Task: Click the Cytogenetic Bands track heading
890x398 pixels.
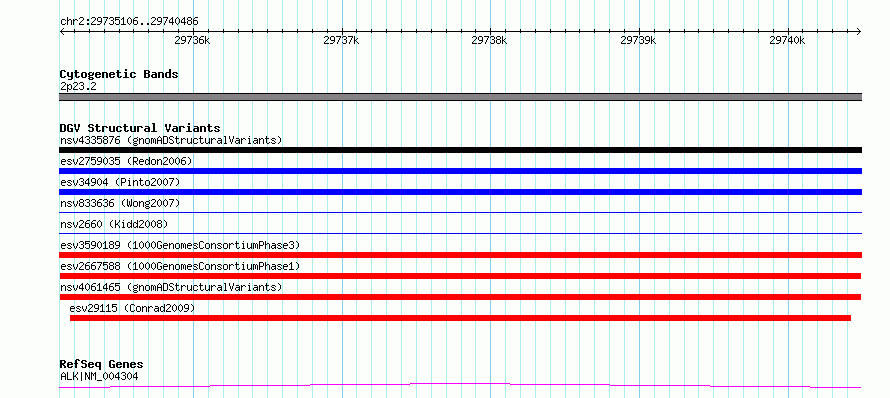Action: (x=119, y=74)
